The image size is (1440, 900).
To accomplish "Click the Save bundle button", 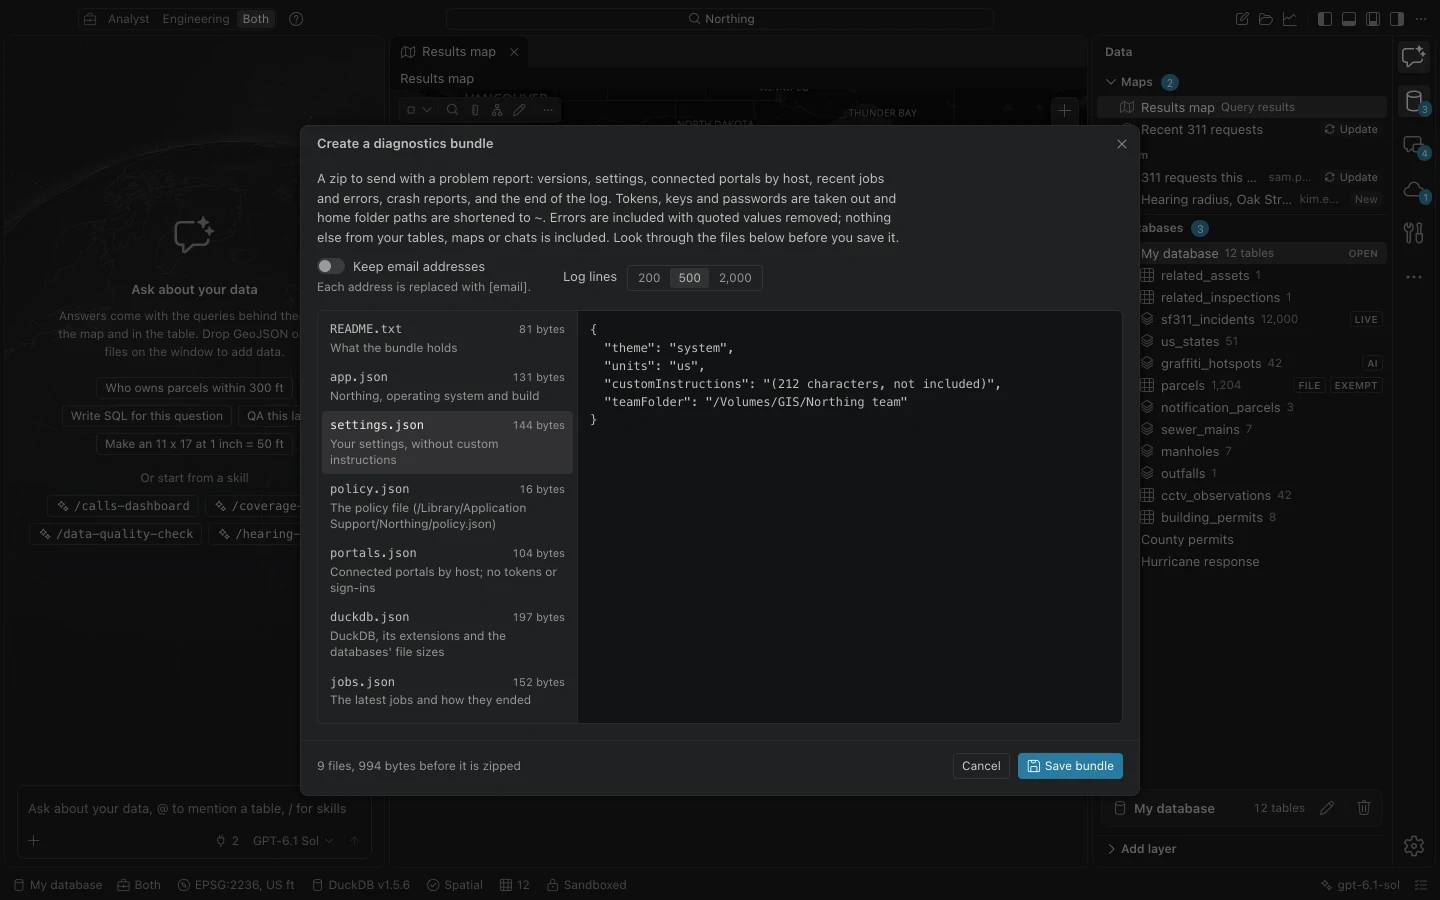I will 1070,766.
